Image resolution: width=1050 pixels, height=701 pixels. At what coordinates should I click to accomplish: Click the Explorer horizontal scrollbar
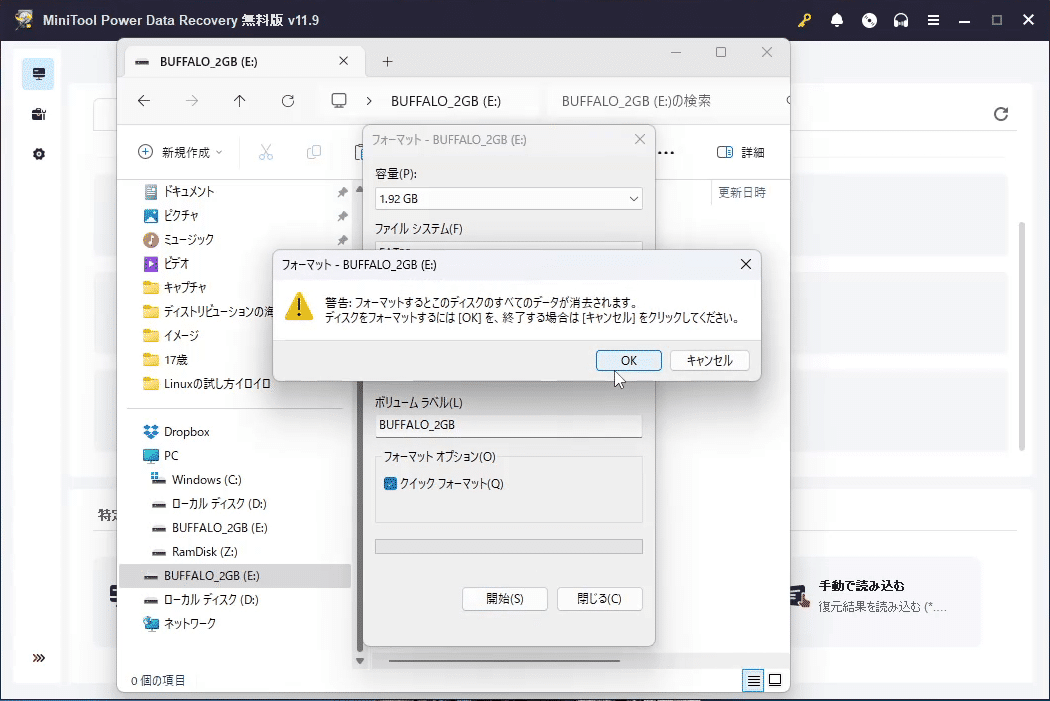504,661
